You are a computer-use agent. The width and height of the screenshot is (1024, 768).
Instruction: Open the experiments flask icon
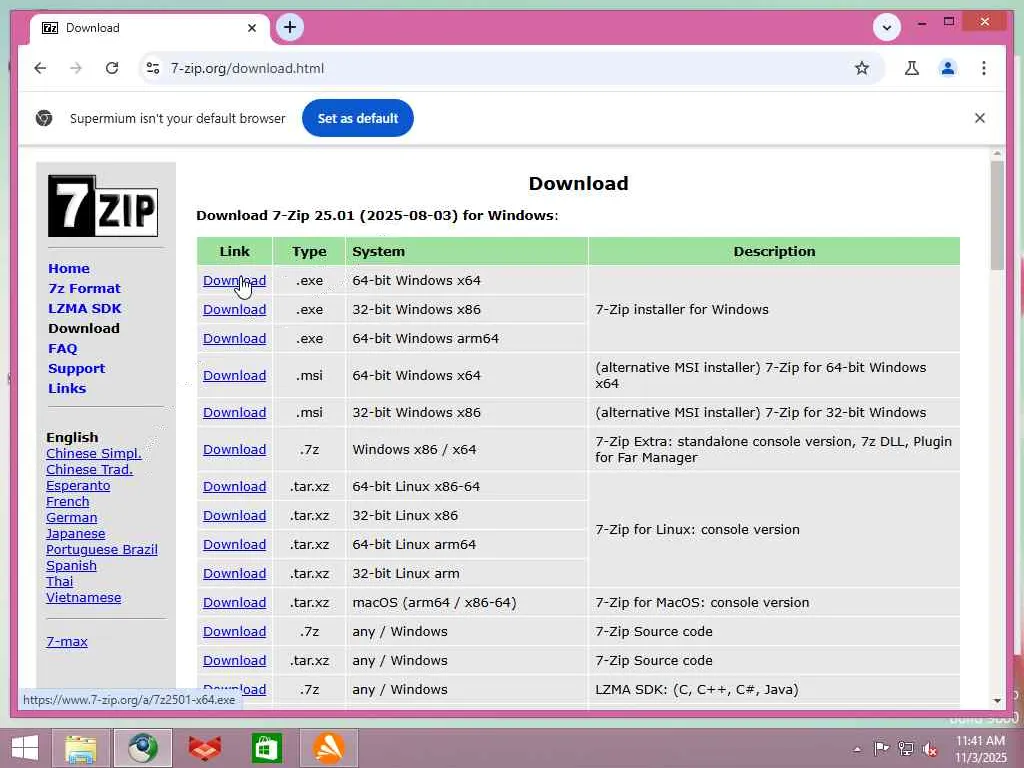[x=912, y=68]
